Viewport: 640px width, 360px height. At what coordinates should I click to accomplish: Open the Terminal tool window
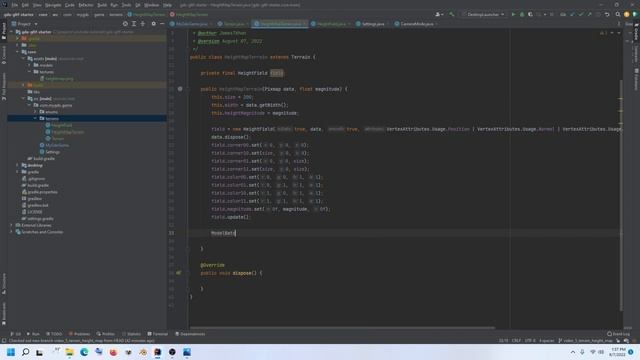tap(158, 334)
